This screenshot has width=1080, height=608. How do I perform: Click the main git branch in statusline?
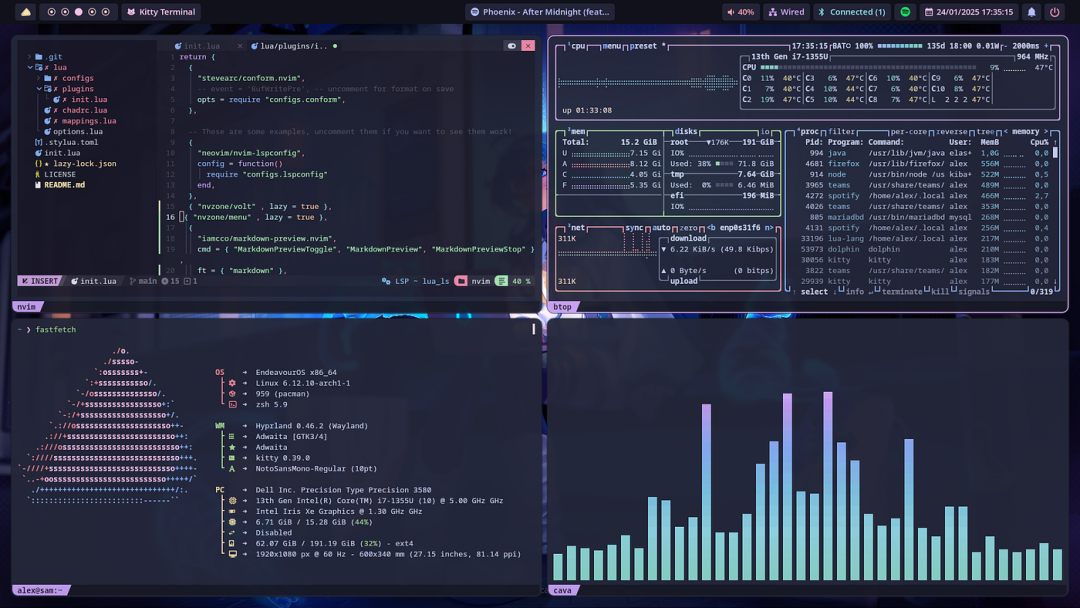coord(143,281)
